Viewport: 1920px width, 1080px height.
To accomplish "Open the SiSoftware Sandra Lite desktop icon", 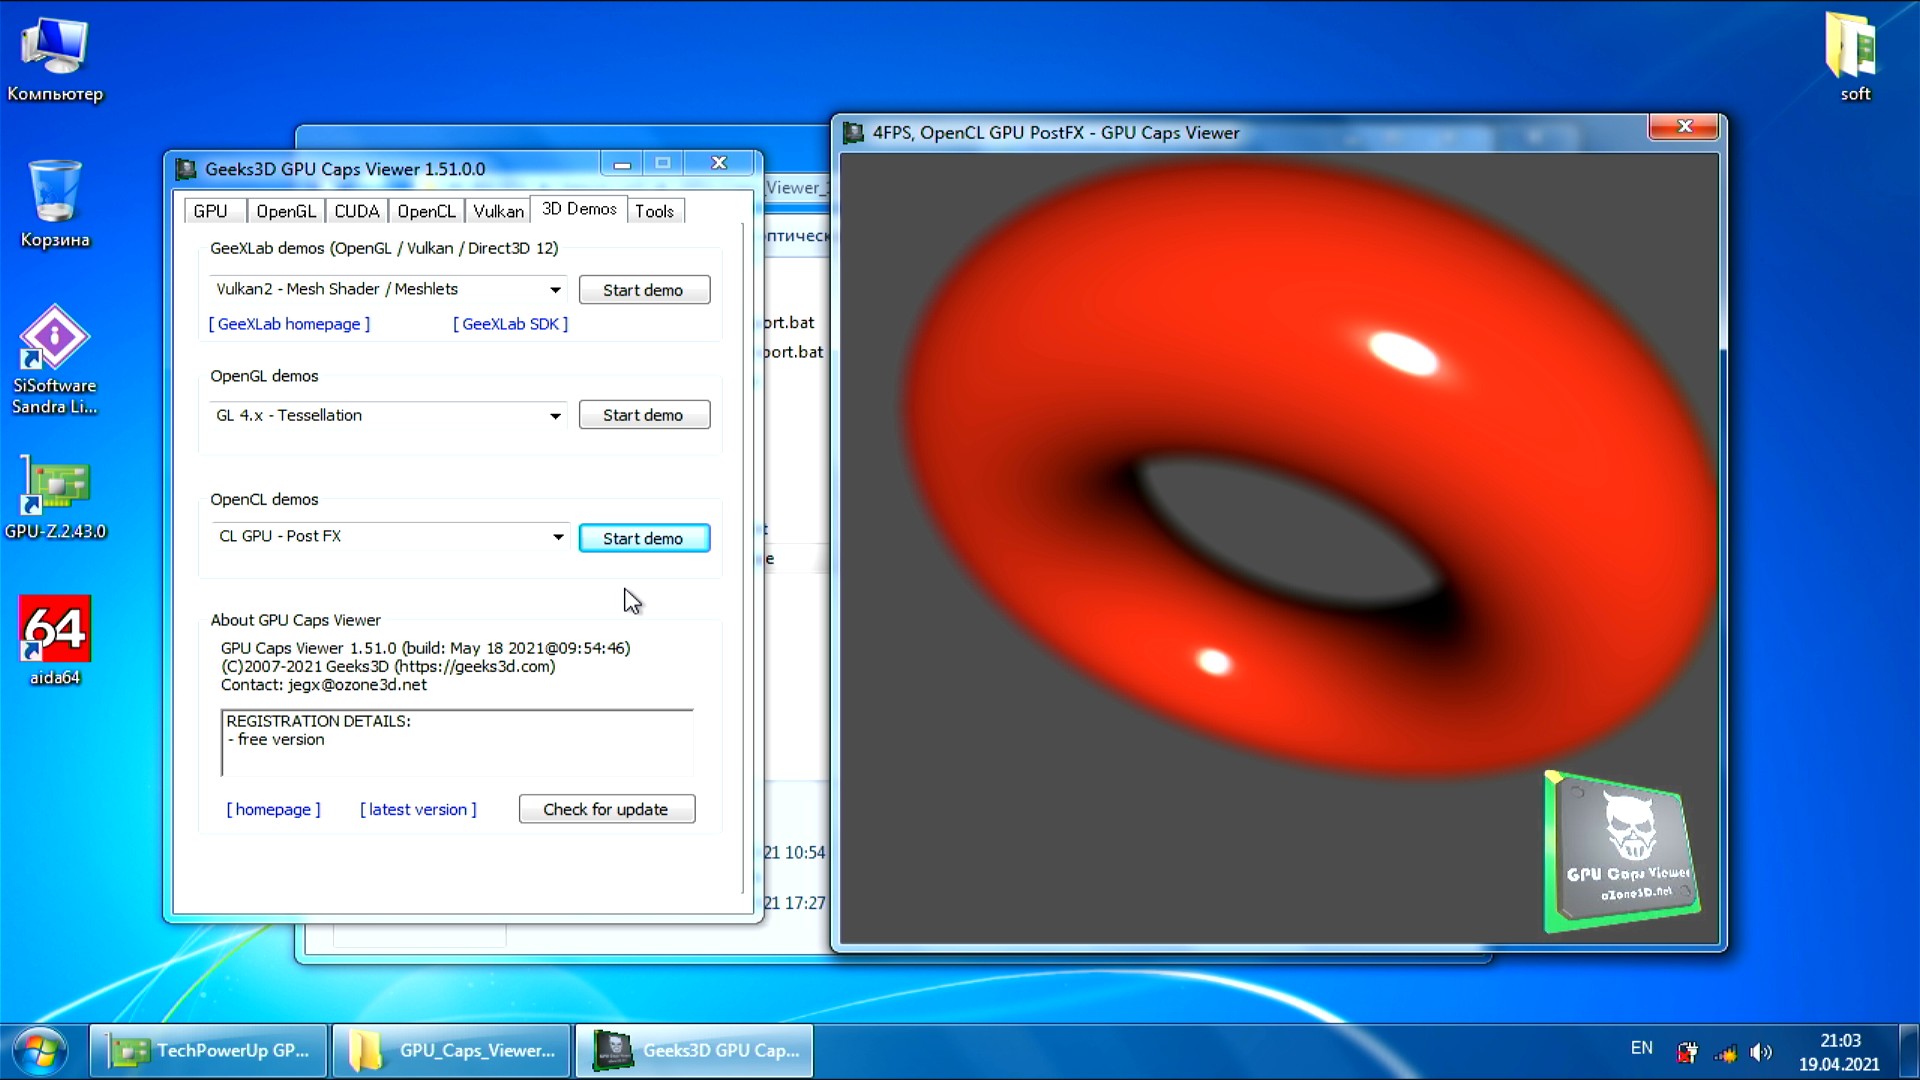I will tap(55, 340).
